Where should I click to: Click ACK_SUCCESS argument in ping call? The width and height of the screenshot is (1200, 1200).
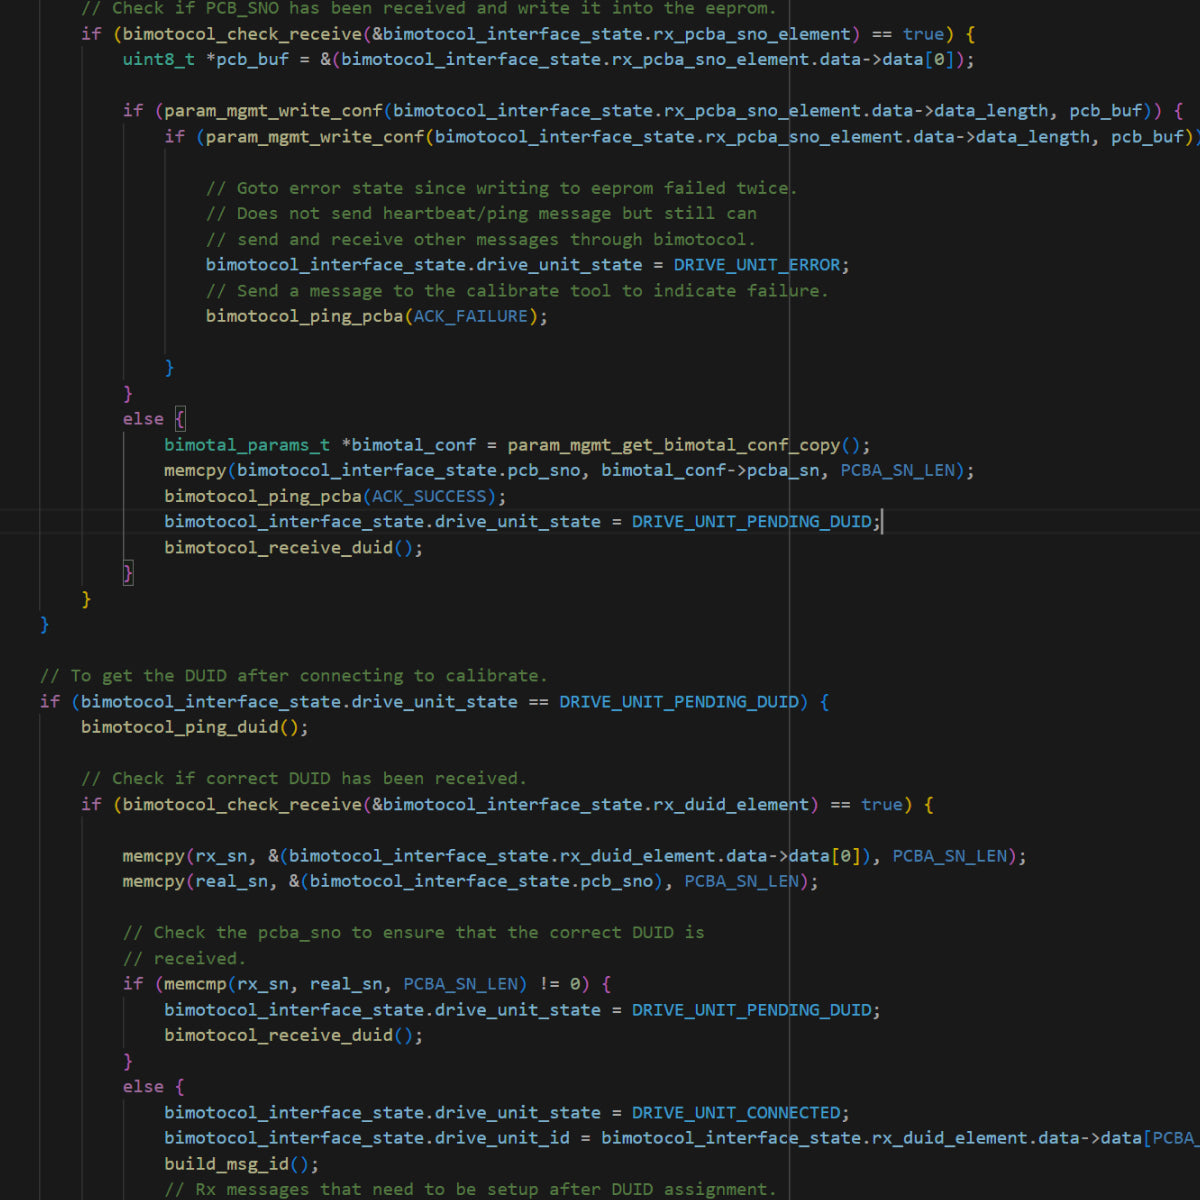429,496
